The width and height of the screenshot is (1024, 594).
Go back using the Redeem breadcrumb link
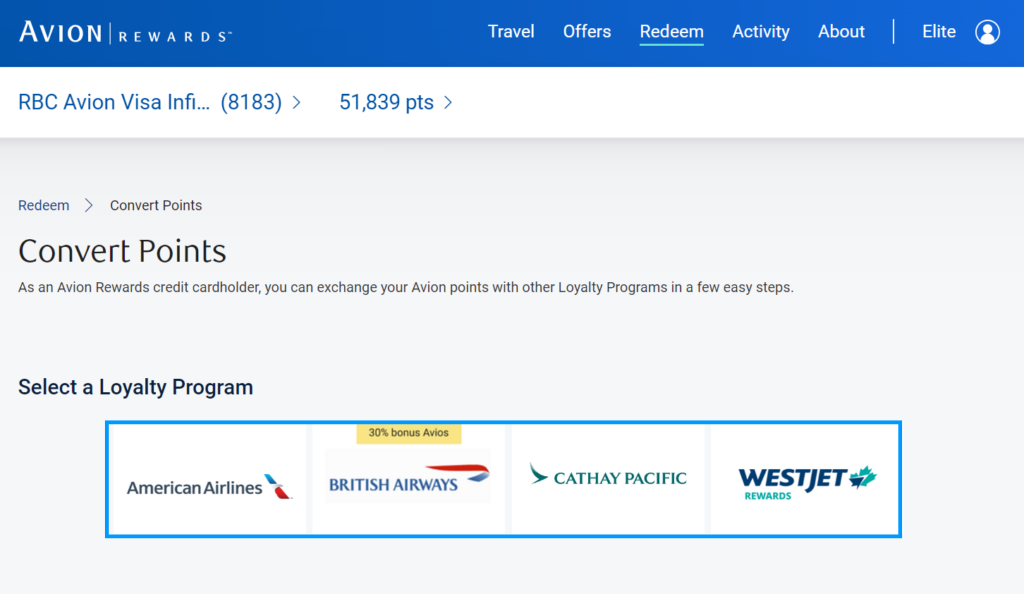pyautogui.click(x=43, y=205)
